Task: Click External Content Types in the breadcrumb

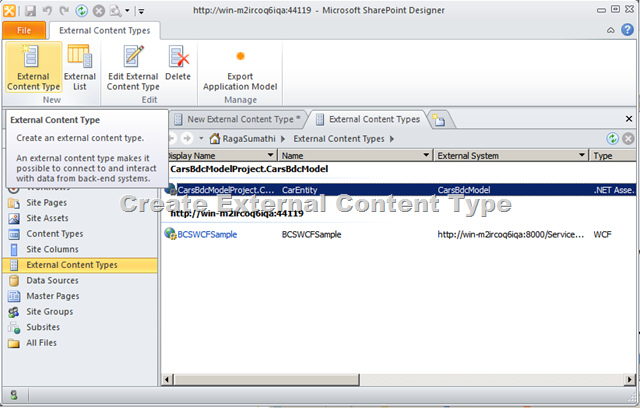Action: (x=339, y=139)
